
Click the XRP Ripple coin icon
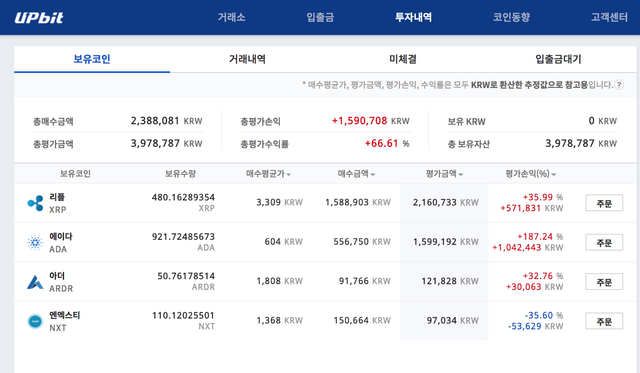[x=35, y=203]
